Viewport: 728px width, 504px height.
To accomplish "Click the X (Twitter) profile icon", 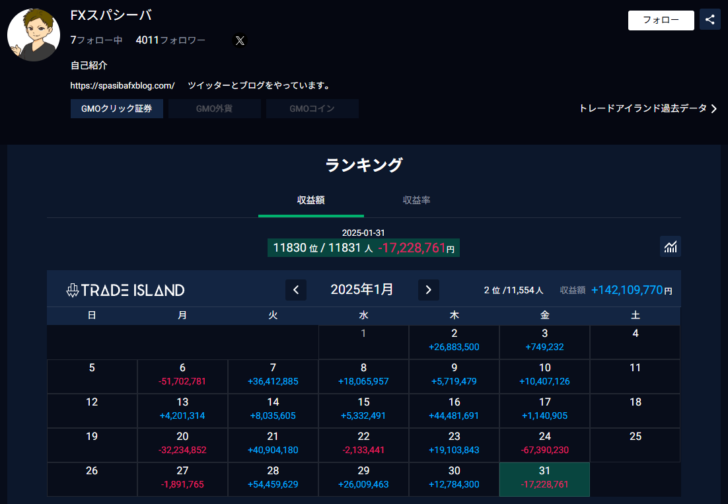I will click(x=240, y=41).
